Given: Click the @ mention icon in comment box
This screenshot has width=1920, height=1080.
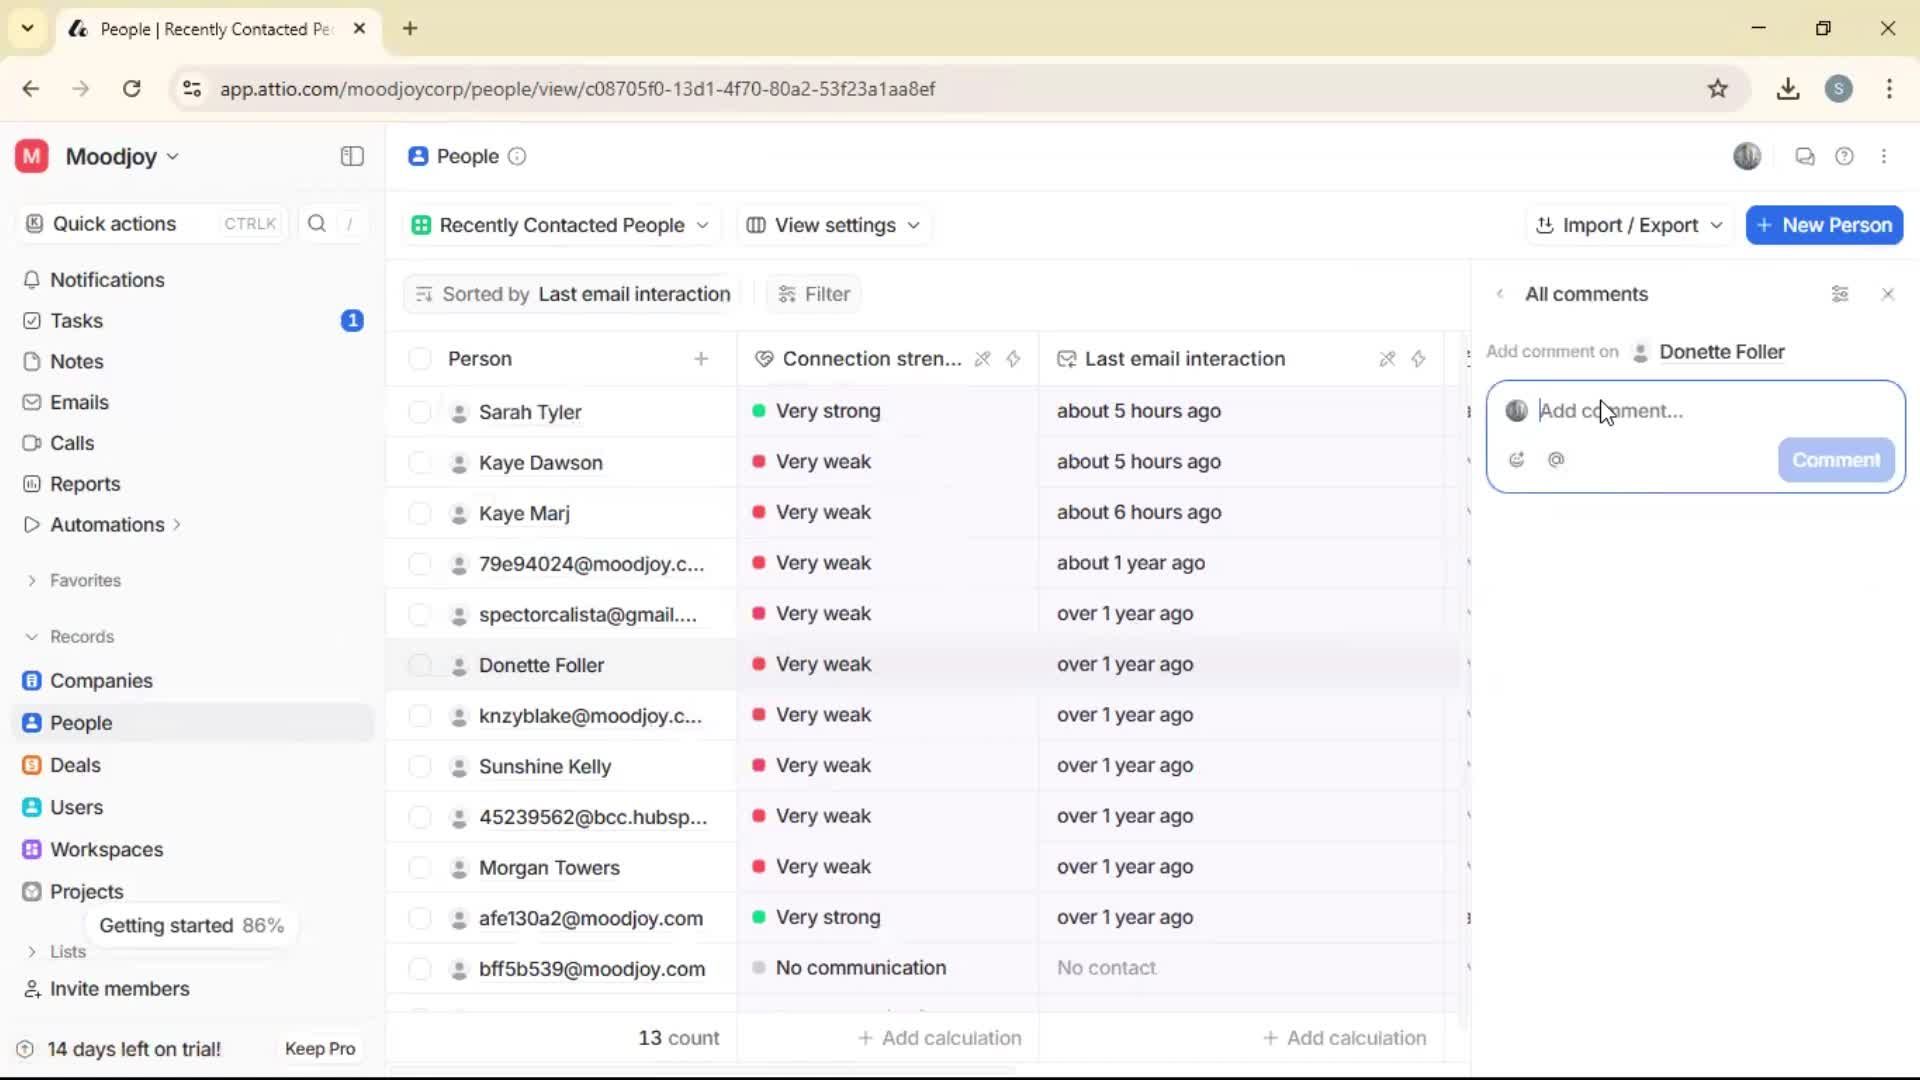Looking at the screenshot, I should 1556,460.
